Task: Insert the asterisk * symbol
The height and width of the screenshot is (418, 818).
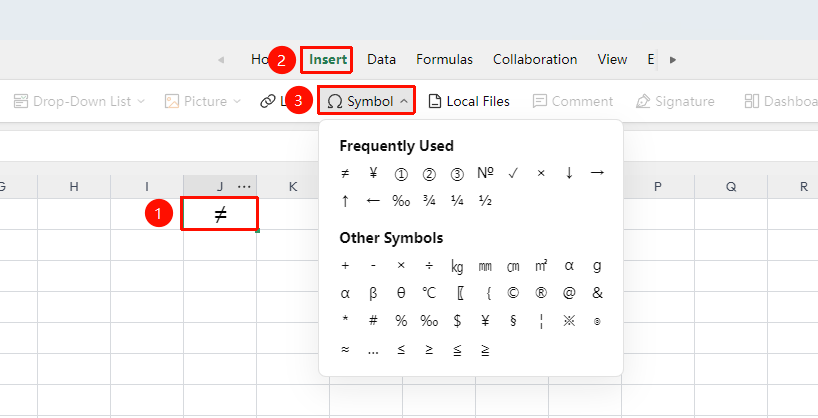Action: tap(345, 319)
